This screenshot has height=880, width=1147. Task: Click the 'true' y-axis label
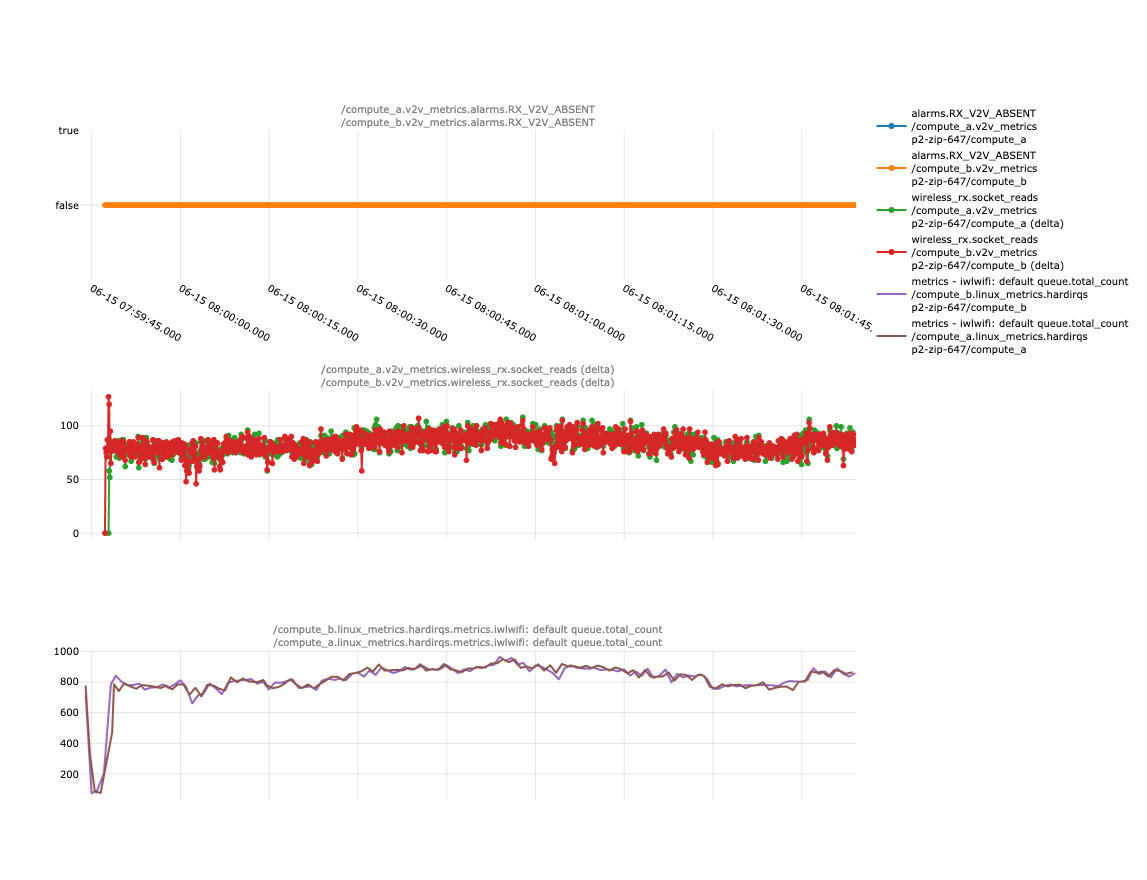point(69,131)
